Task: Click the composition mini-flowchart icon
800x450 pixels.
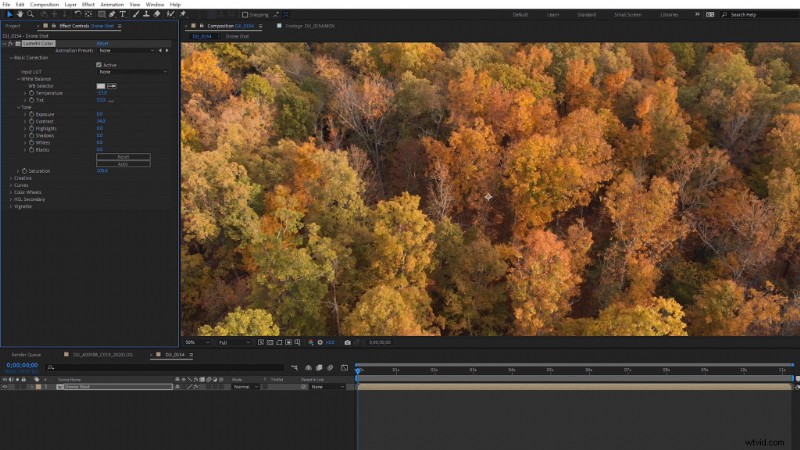Action: pos(294,367)
